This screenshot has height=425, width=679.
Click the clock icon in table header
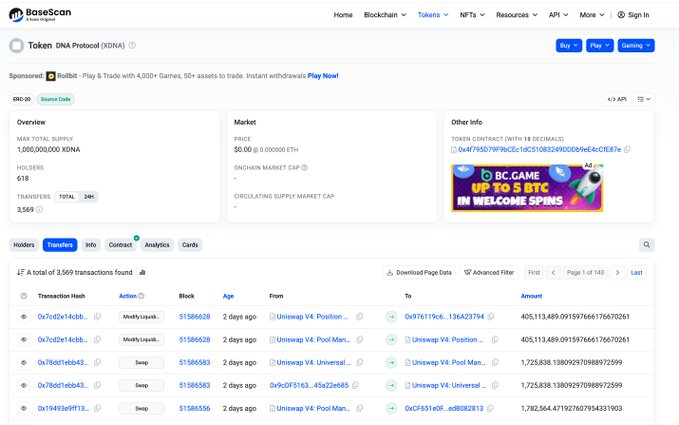pyautogui.click(x=24, y=296)
